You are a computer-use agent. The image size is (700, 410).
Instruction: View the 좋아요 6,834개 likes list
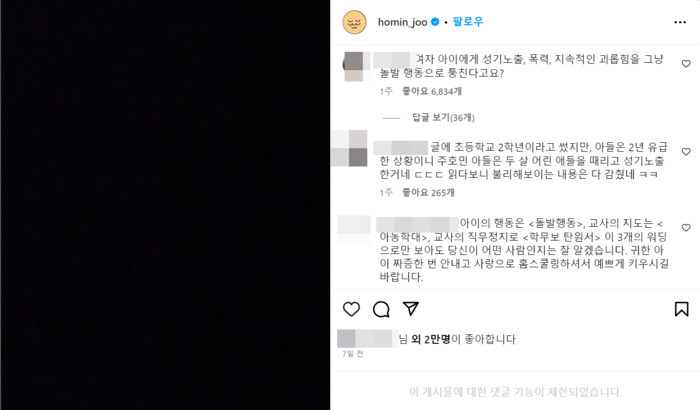[432, 91]
